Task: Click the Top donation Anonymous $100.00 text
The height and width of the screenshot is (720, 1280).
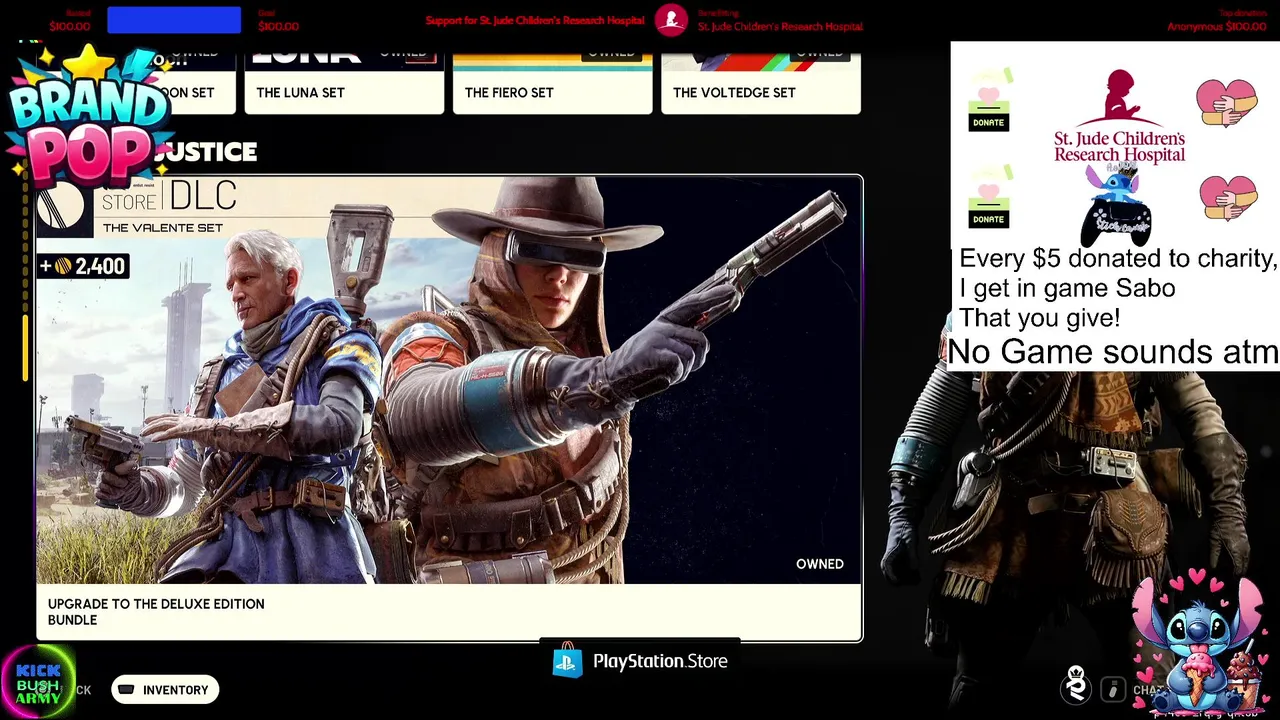Action: coord(1217,22)
